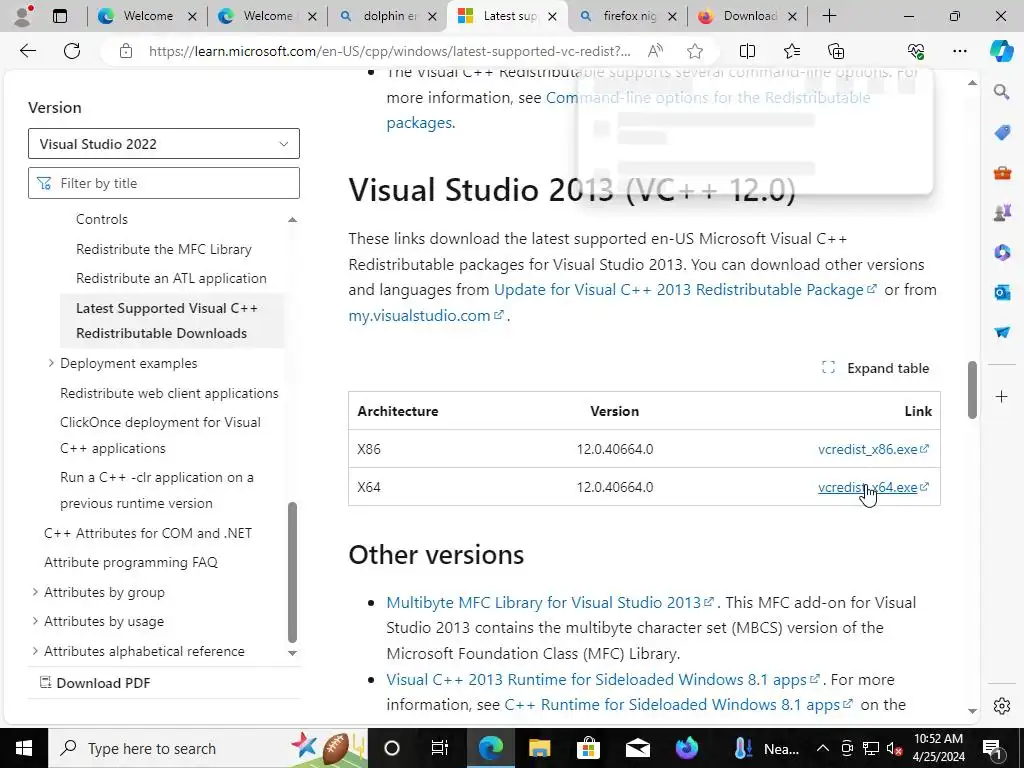1024x768 pixels.
Task: Open Favorites list icon
Action: [x=792, y=51]
